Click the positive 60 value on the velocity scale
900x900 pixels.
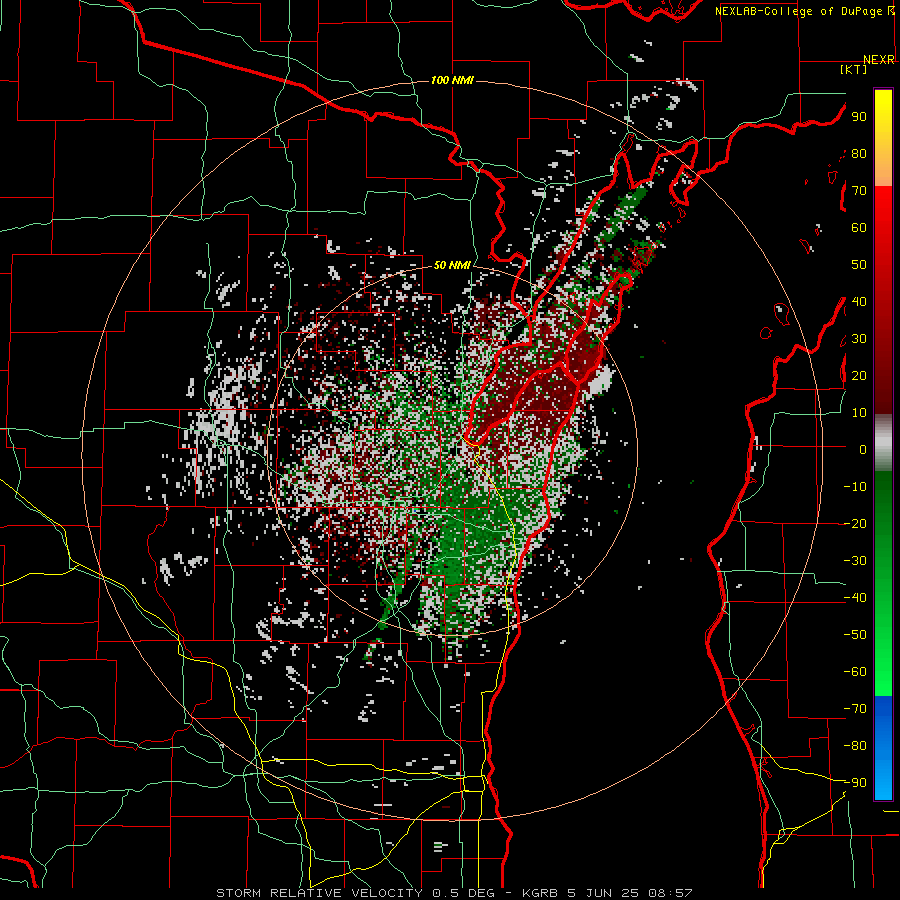point(859,227)
